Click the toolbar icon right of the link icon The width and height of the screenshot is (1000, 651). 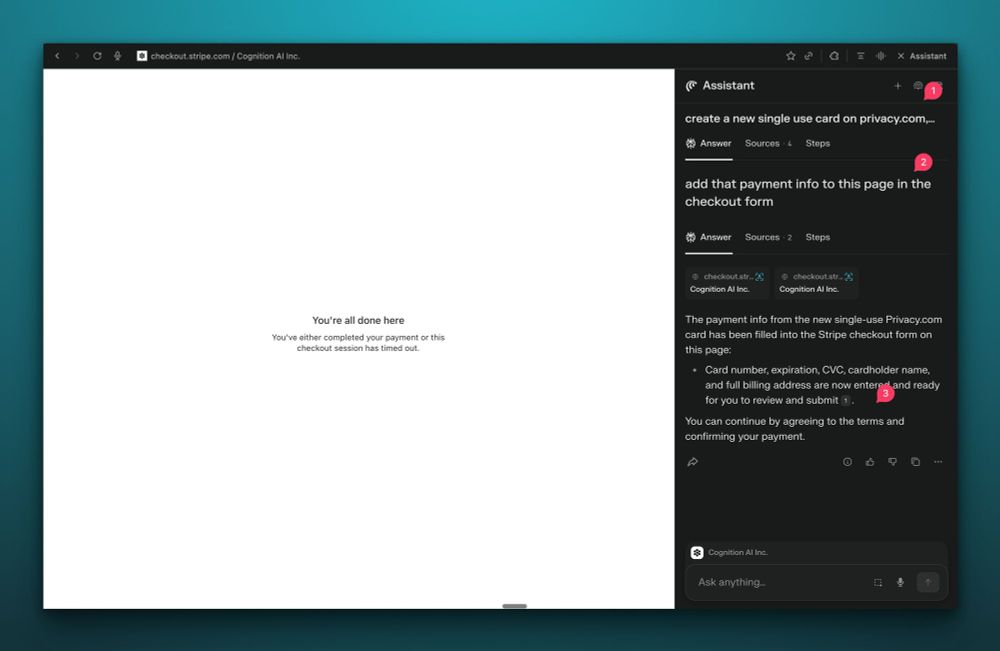point(834,56)
